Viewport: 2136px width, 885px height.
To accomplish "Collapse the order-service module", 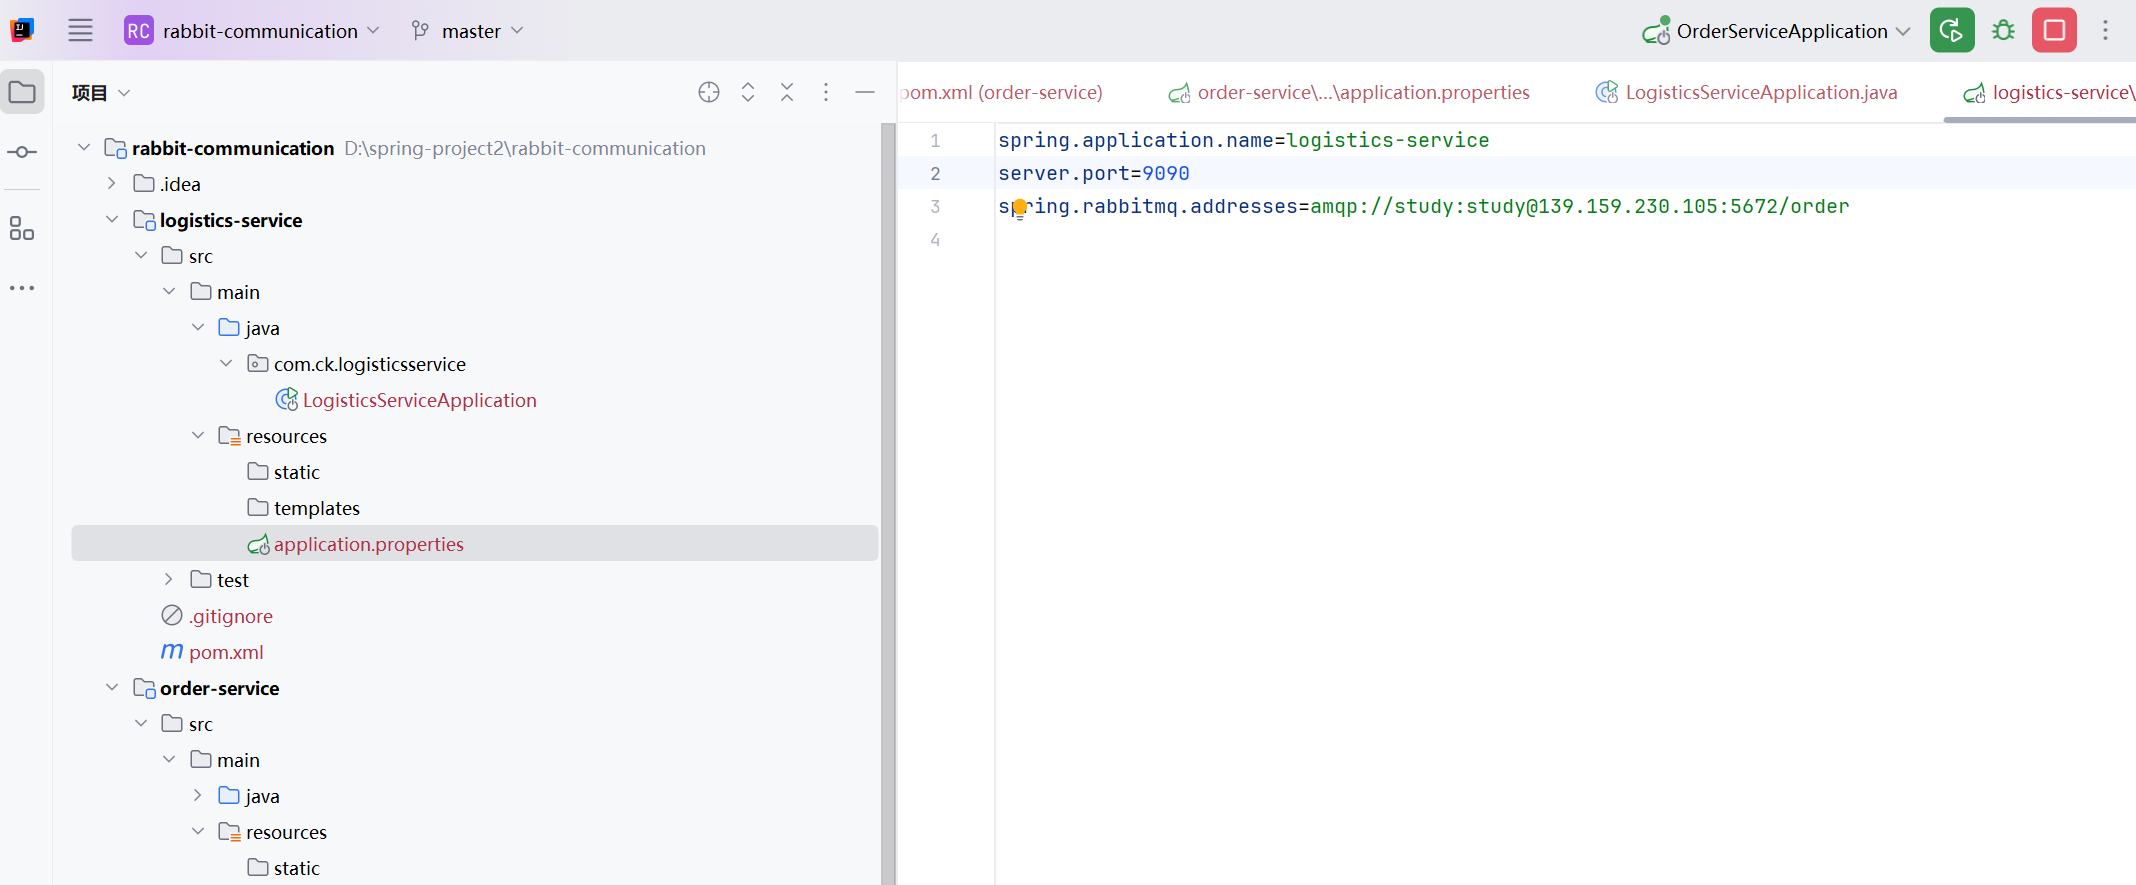I will coord(112,688).
